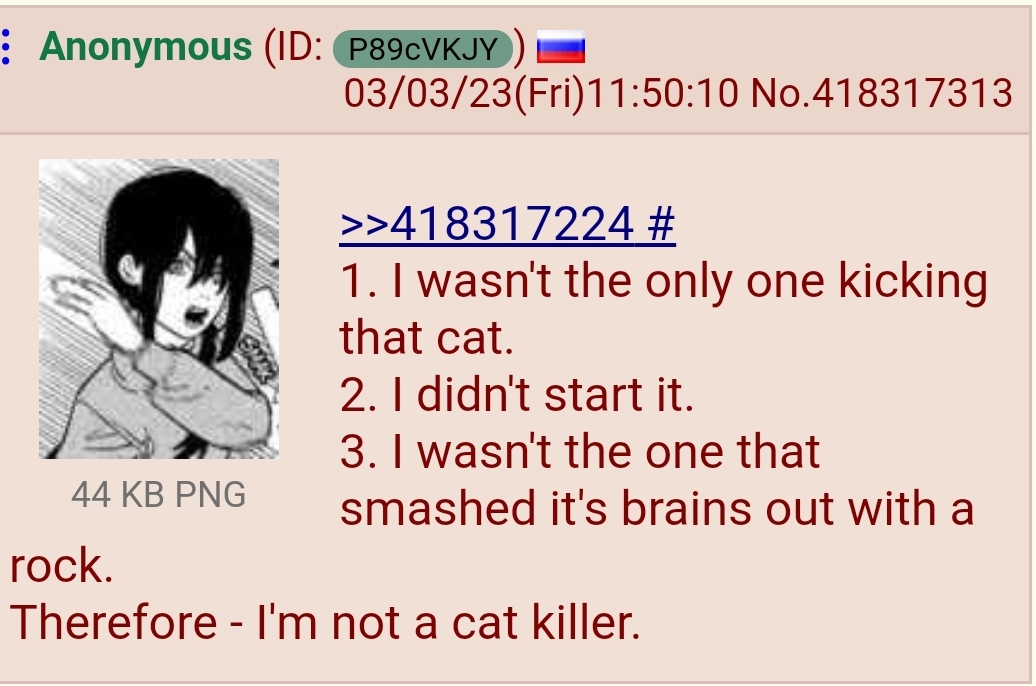Open the post menu three-dot icon
Image resolution: width=1036 pixels, height=686 pixels.
tap(6, 47)
